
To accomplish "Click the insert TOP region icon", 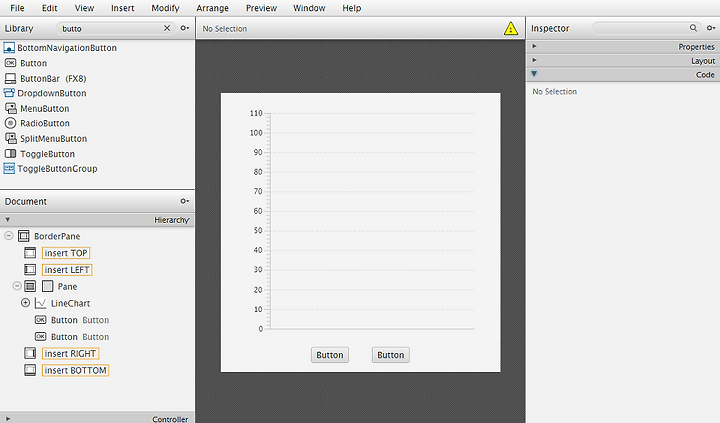I will point(30,253).
